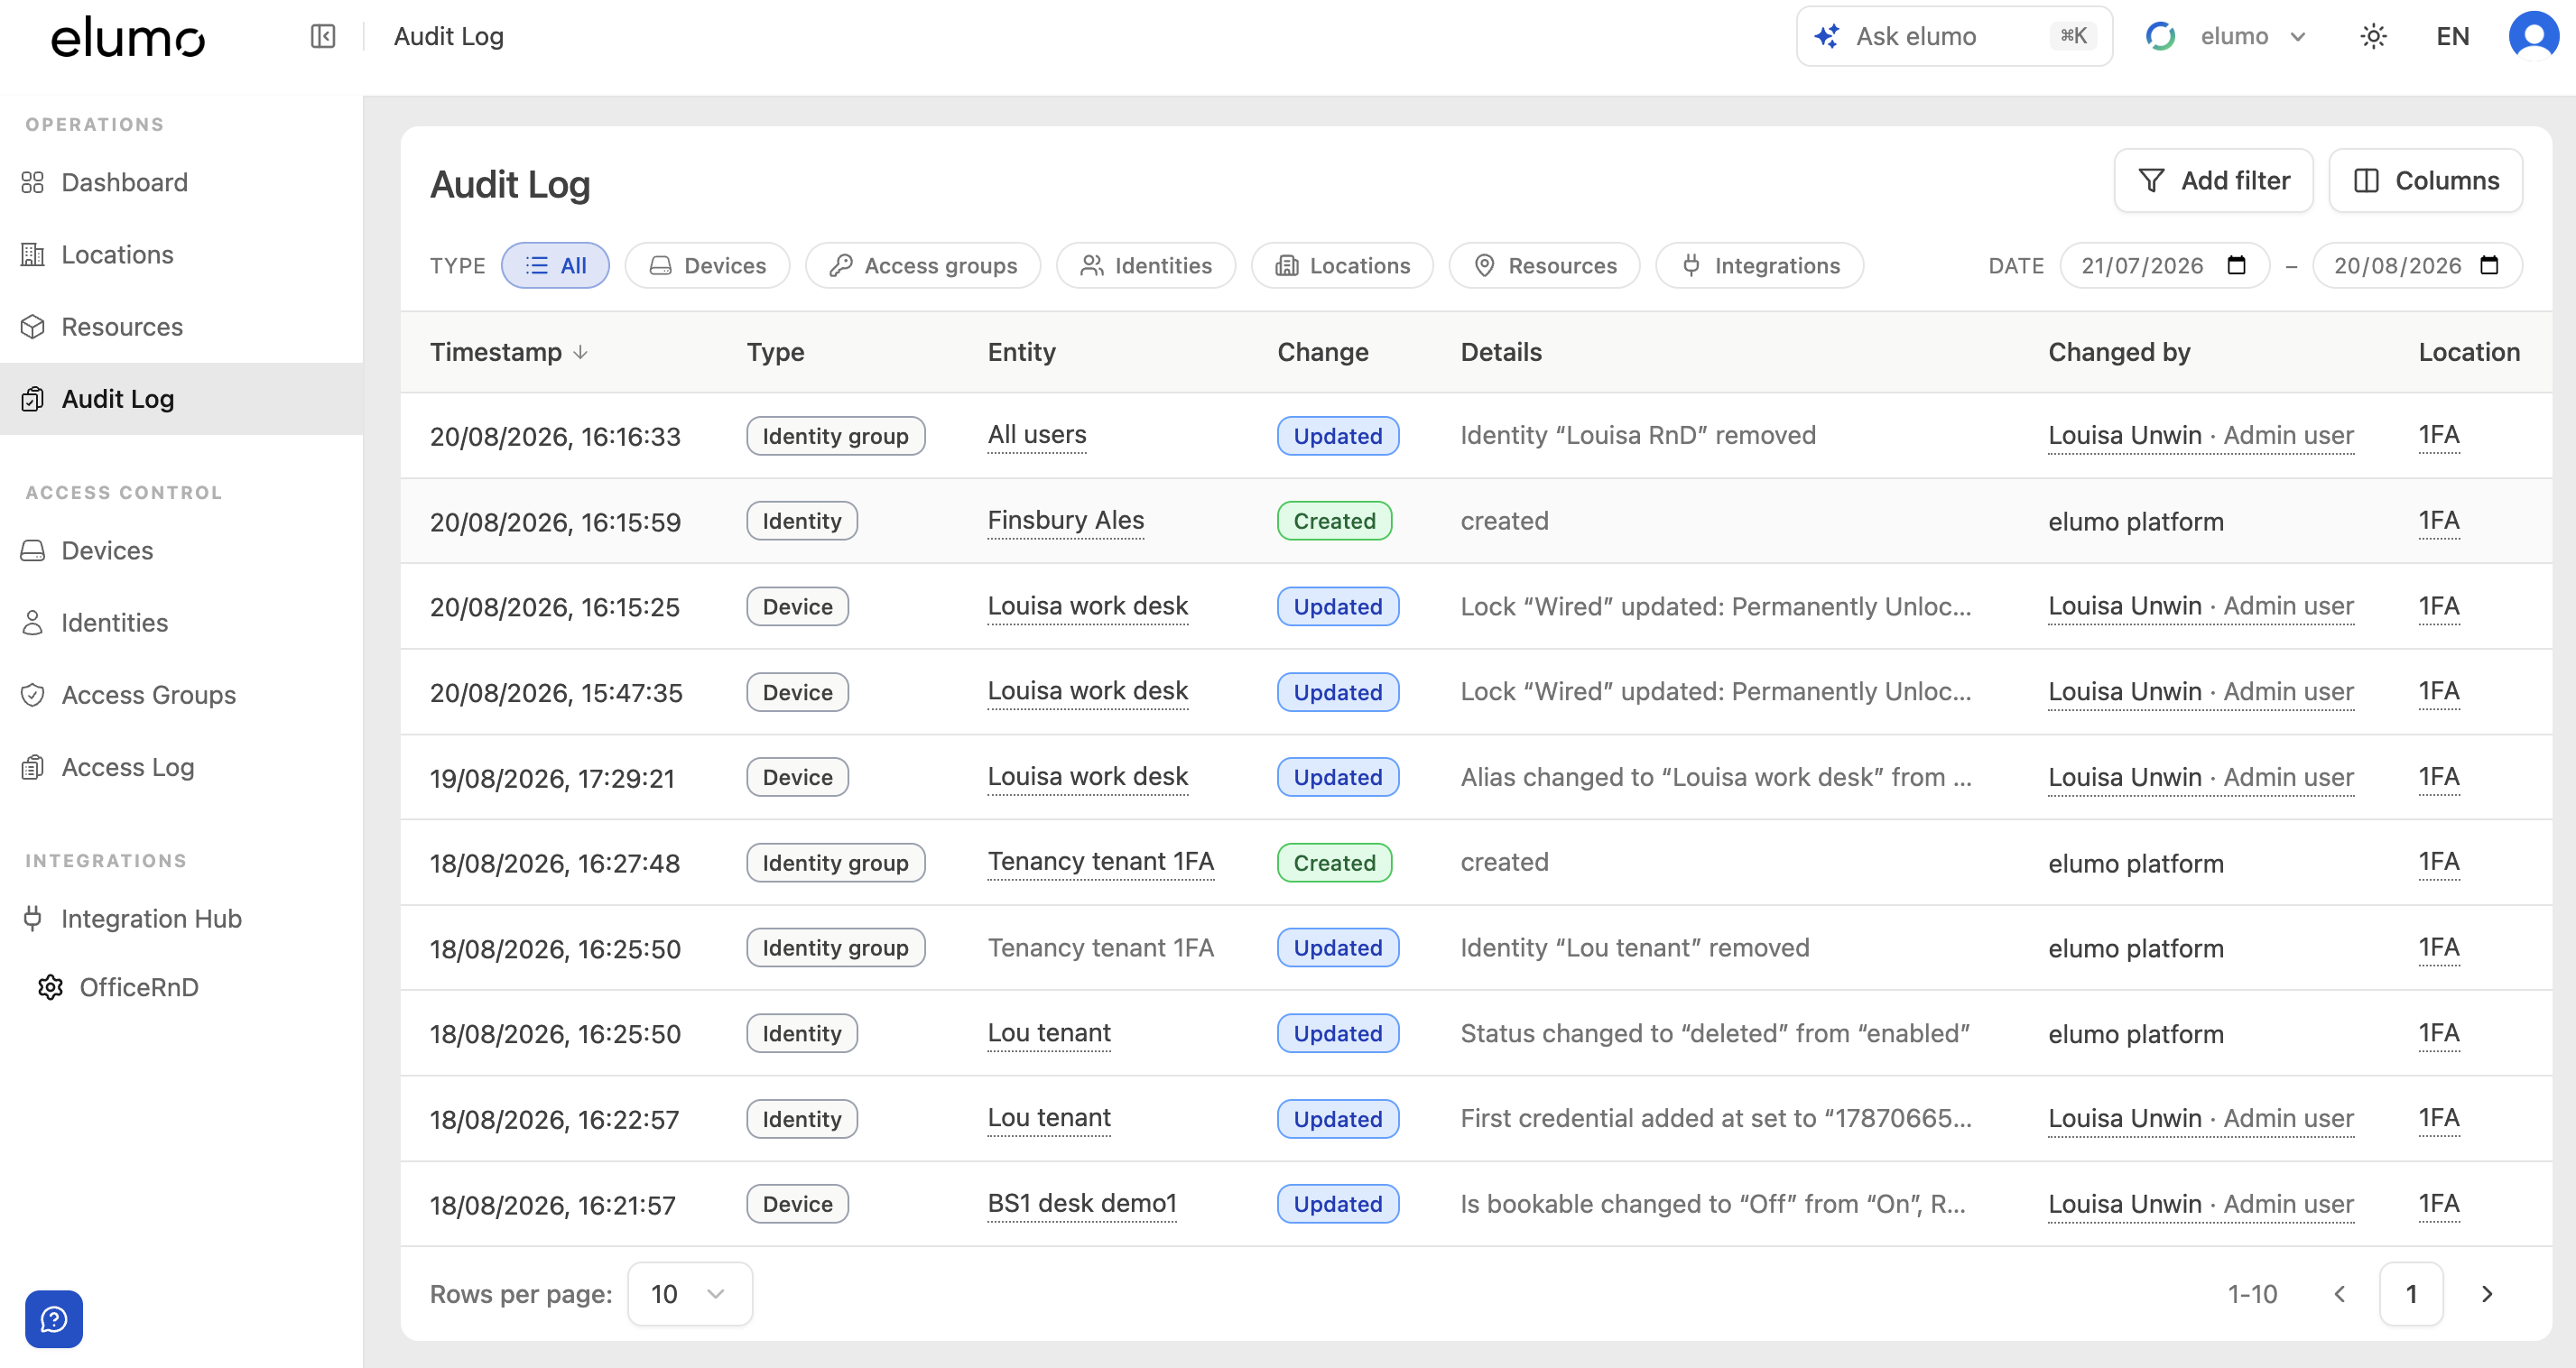The width and height of the screenshot is (2576, 1368).
Task: Sort by Timestamp arrow icon
Action: [x=580, y=352]
